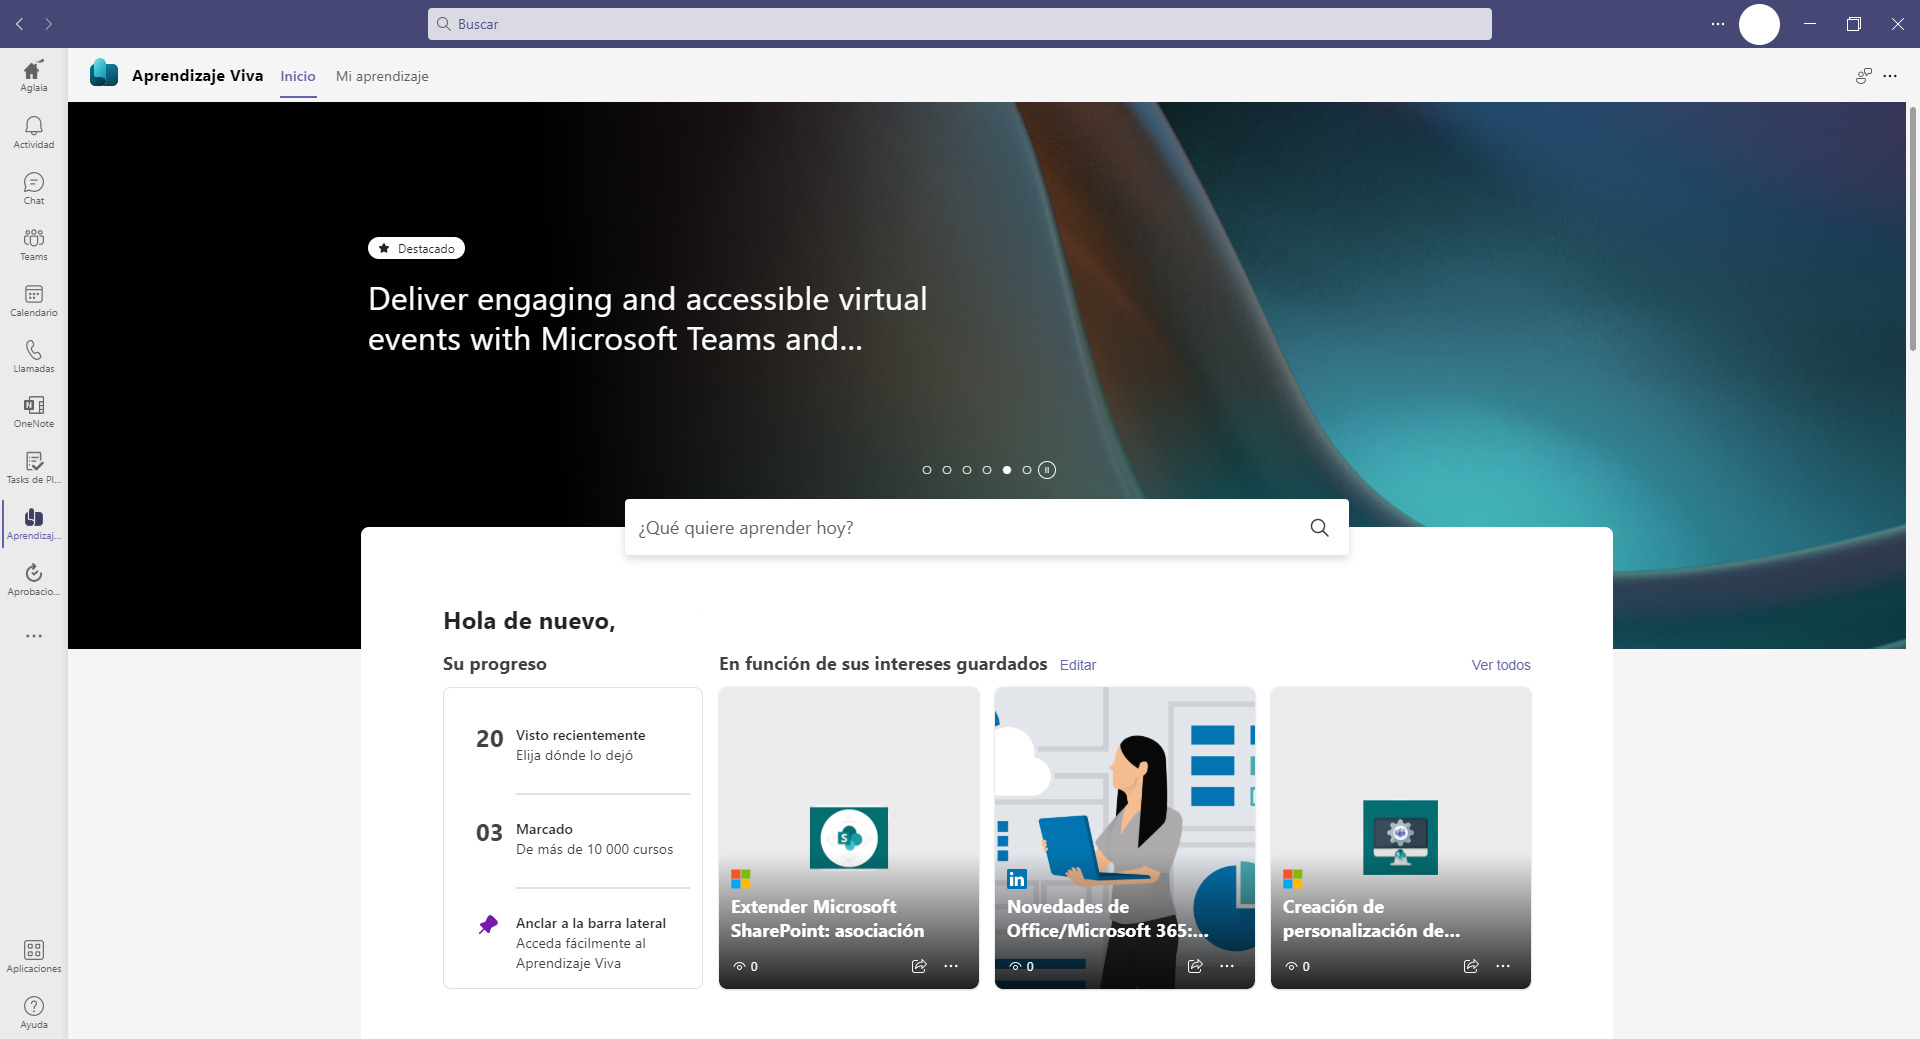Open Extender Microsoft SharePoint course card

tap(849, 838)
